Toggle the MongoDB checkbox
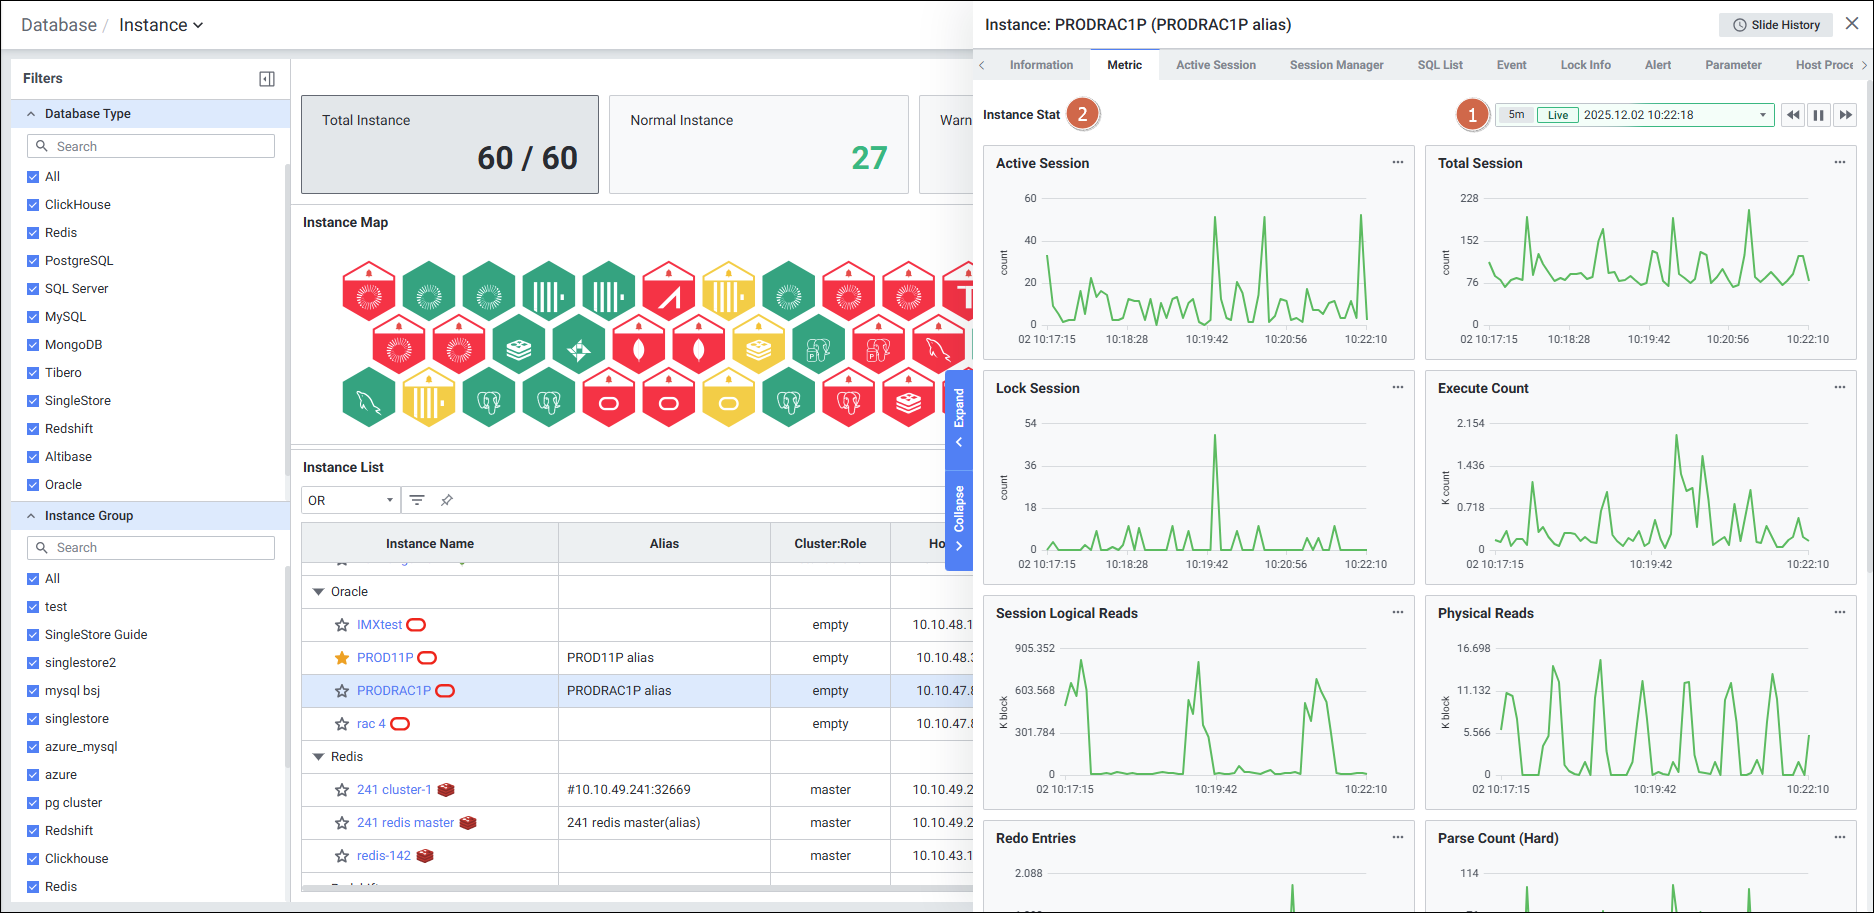 click(33, 345)
